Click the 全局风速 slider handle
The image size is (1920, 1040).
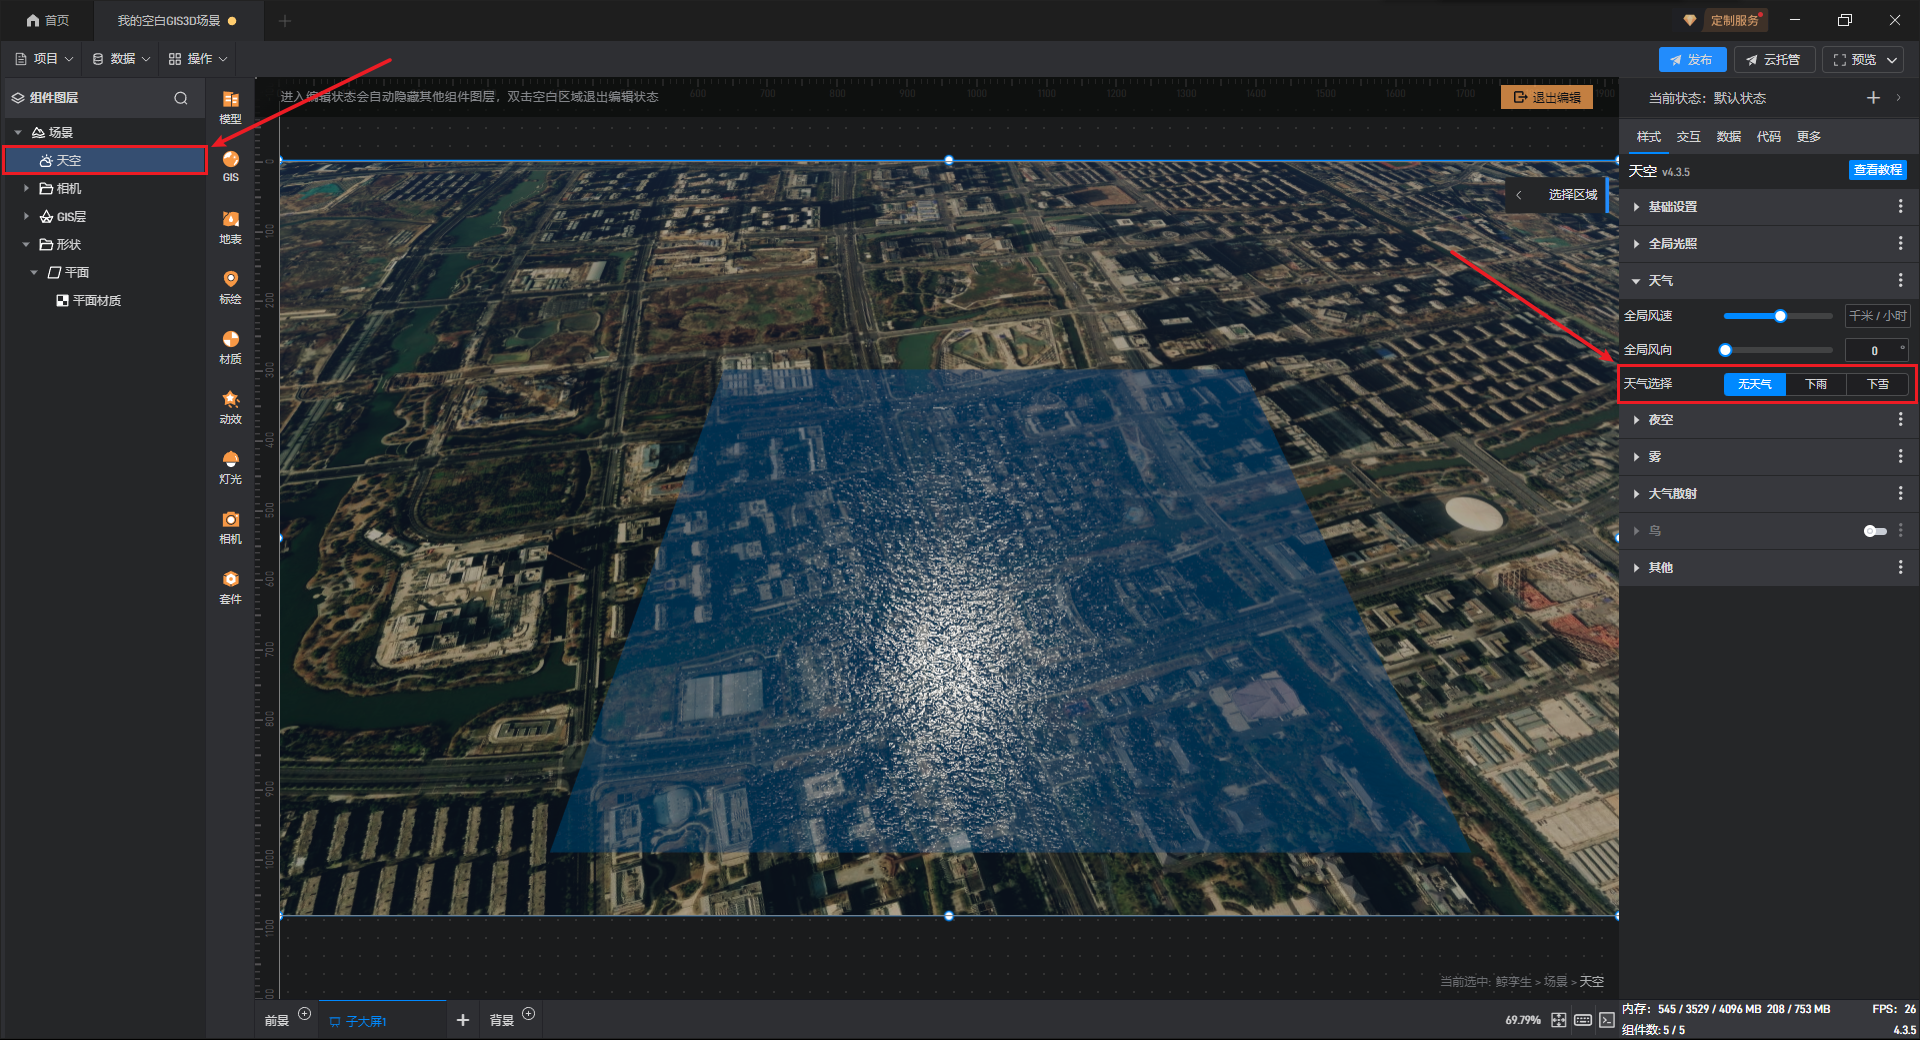[x=1780, y=316]
